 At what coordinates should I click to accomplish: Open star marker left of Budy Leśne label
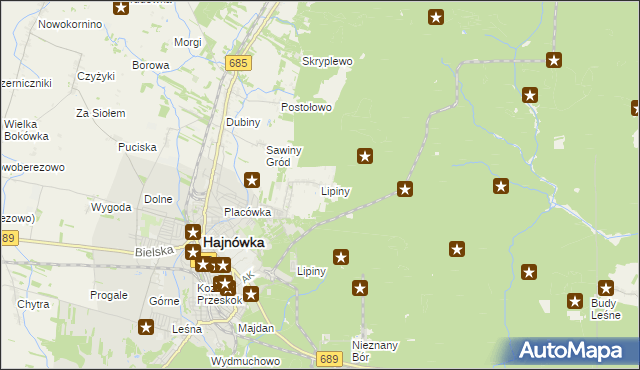(x=575, y=301)
